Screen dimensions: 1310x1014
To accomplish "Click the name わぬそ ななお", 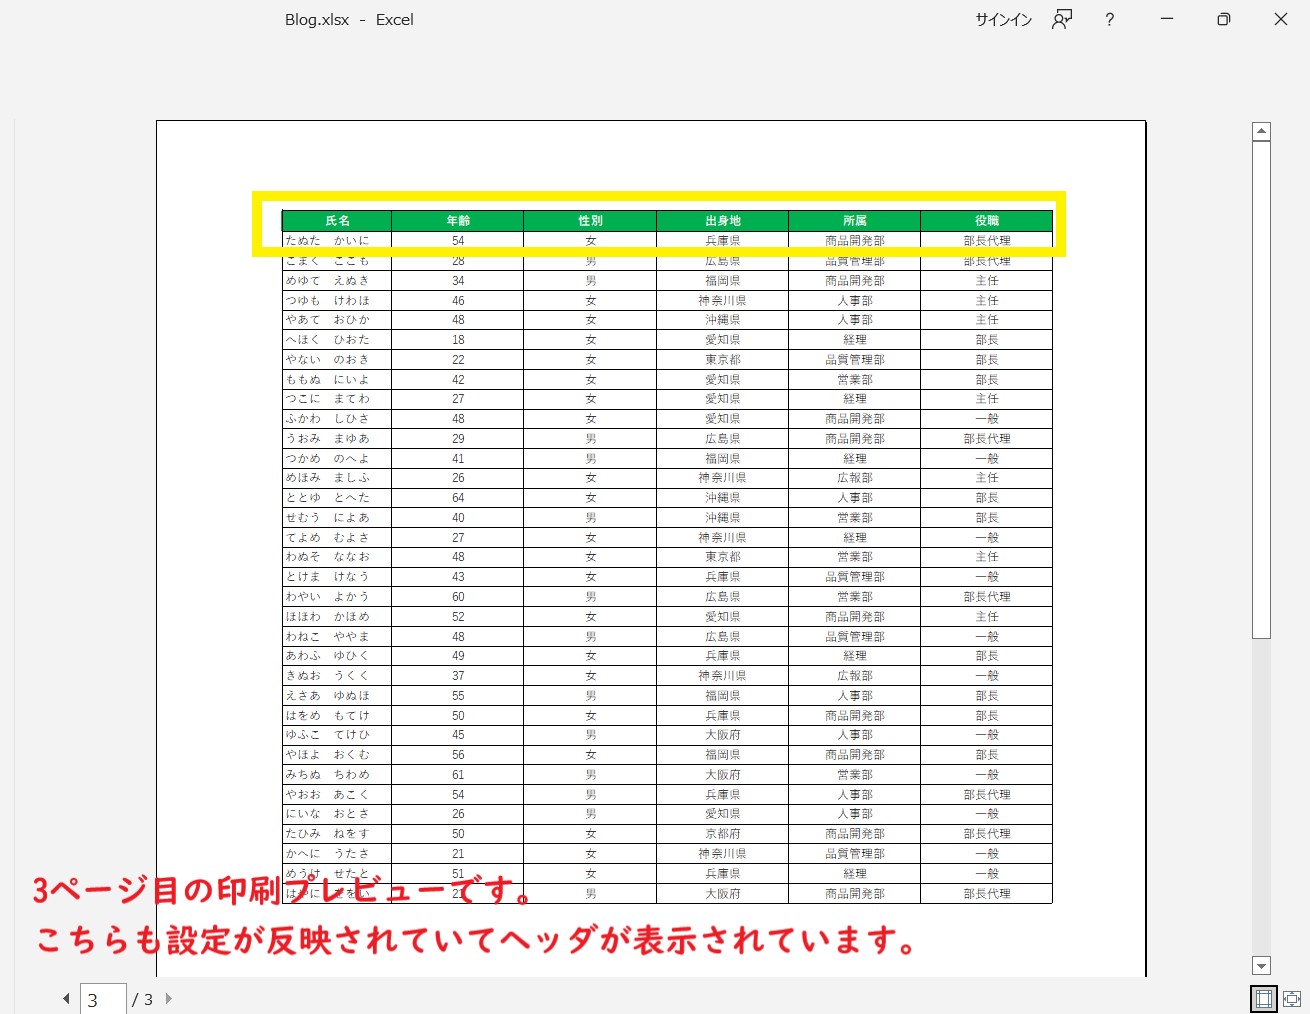I will [x=327, y=557].
